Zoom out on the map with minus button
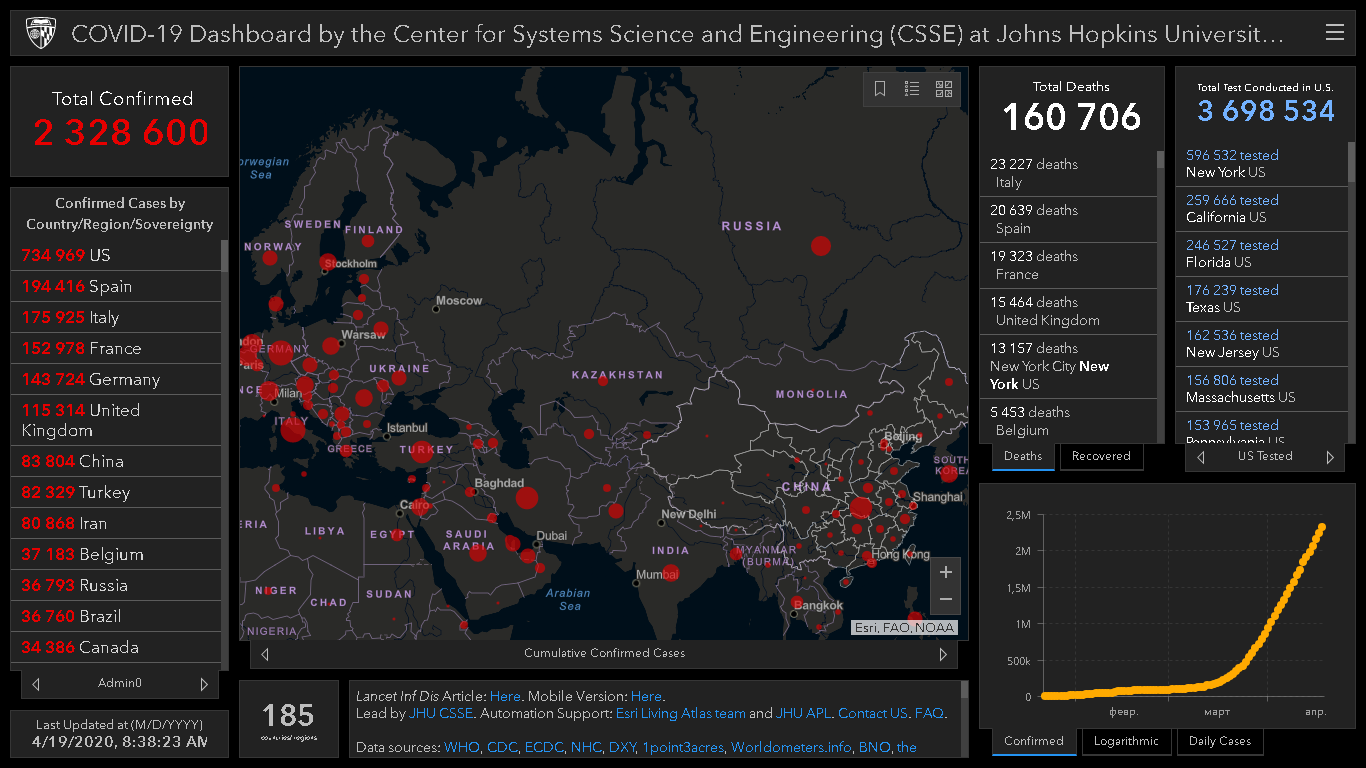 click(x=945, y=600)
